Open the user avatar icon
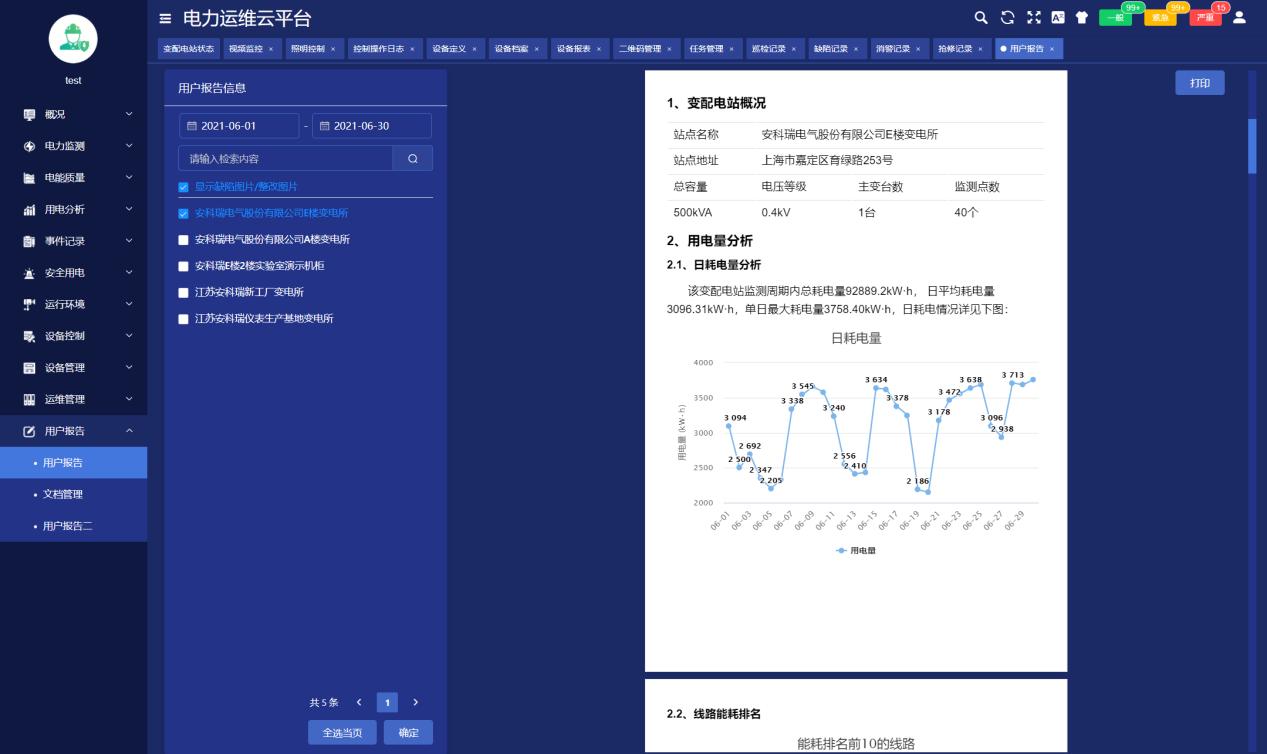The image size is (1267, 754). point(1237,17)
